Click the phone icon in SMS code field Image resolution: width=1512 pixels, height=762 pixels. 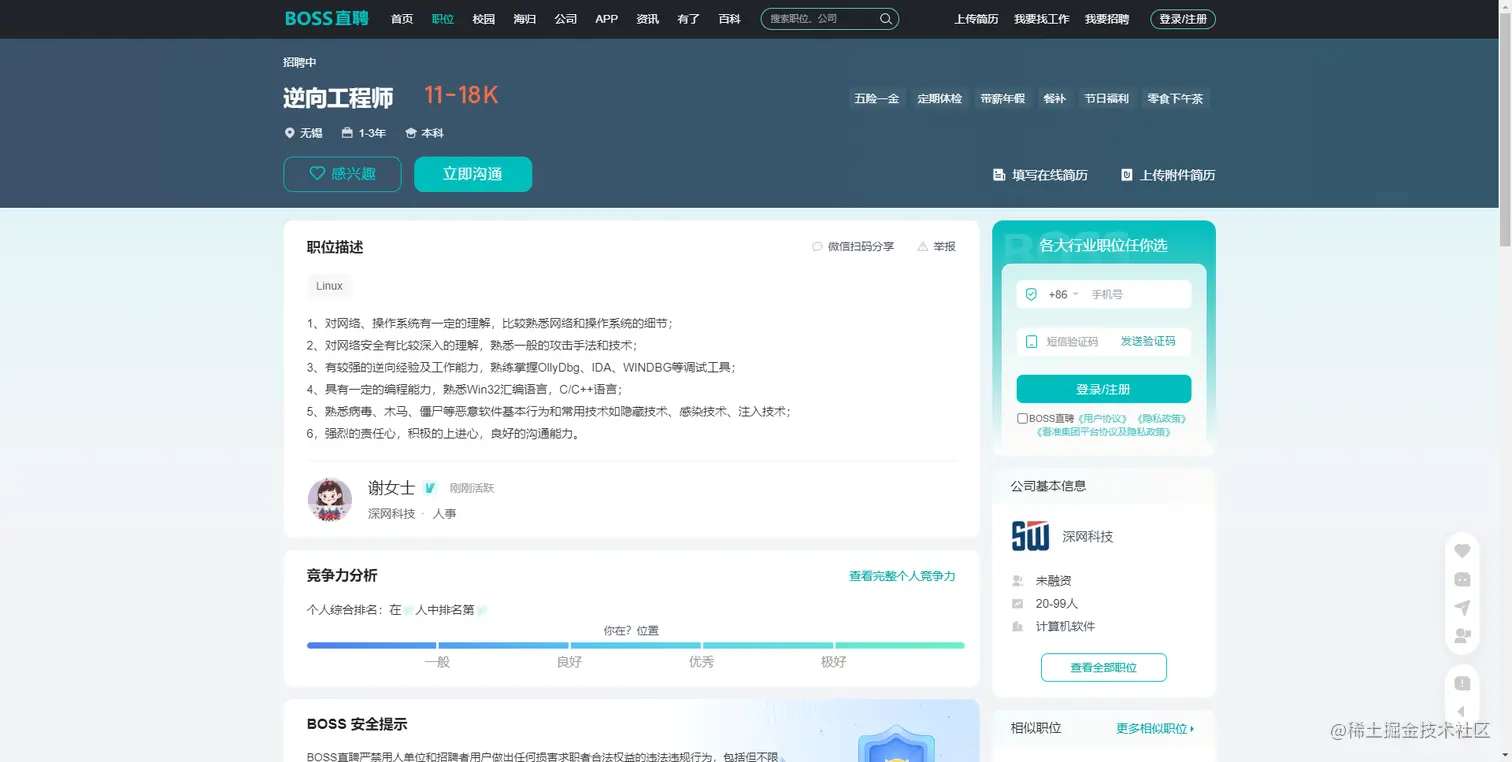pyautogui.click(x=1032, y=342)
